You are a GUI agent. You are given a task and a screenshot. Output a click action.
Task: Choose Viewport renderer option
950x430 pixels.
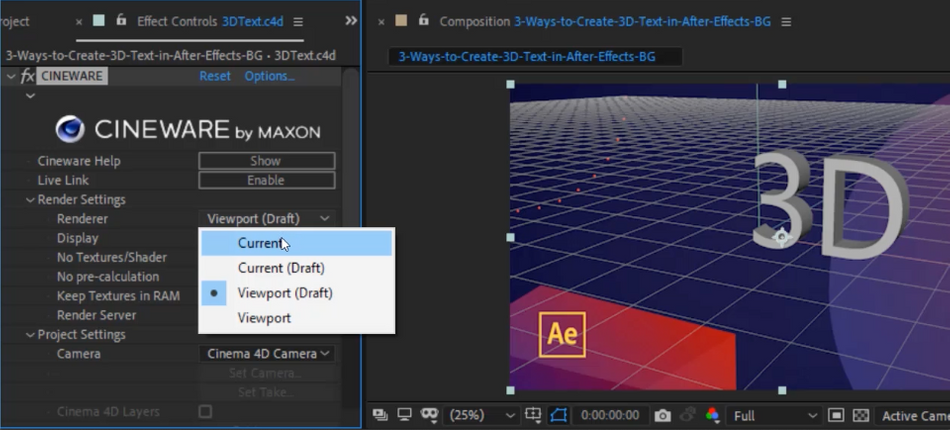pyautogui.click(x=297, y=318)
